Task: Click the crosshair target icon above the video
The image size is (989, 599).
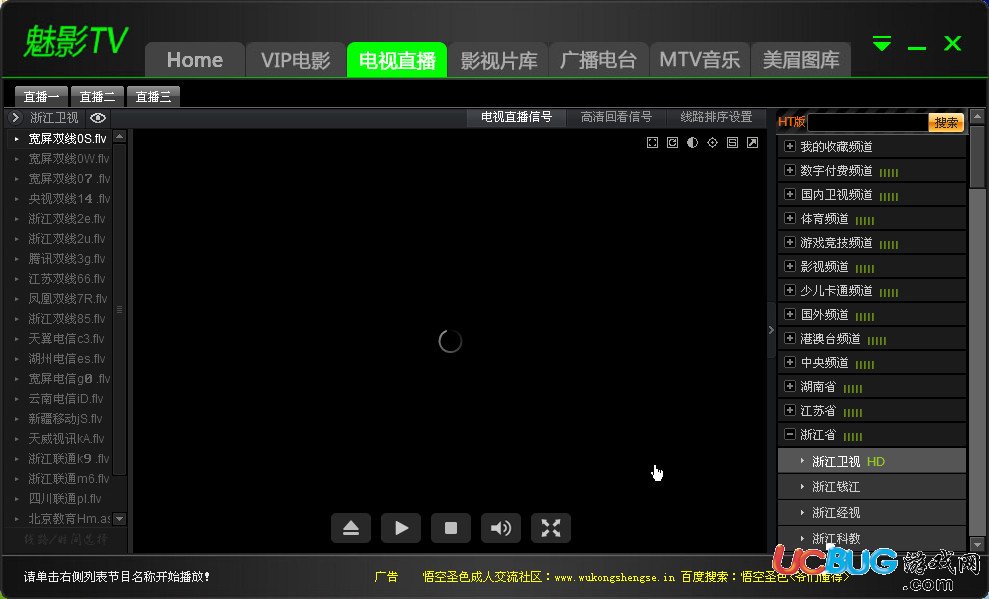Action: (712, 142)
